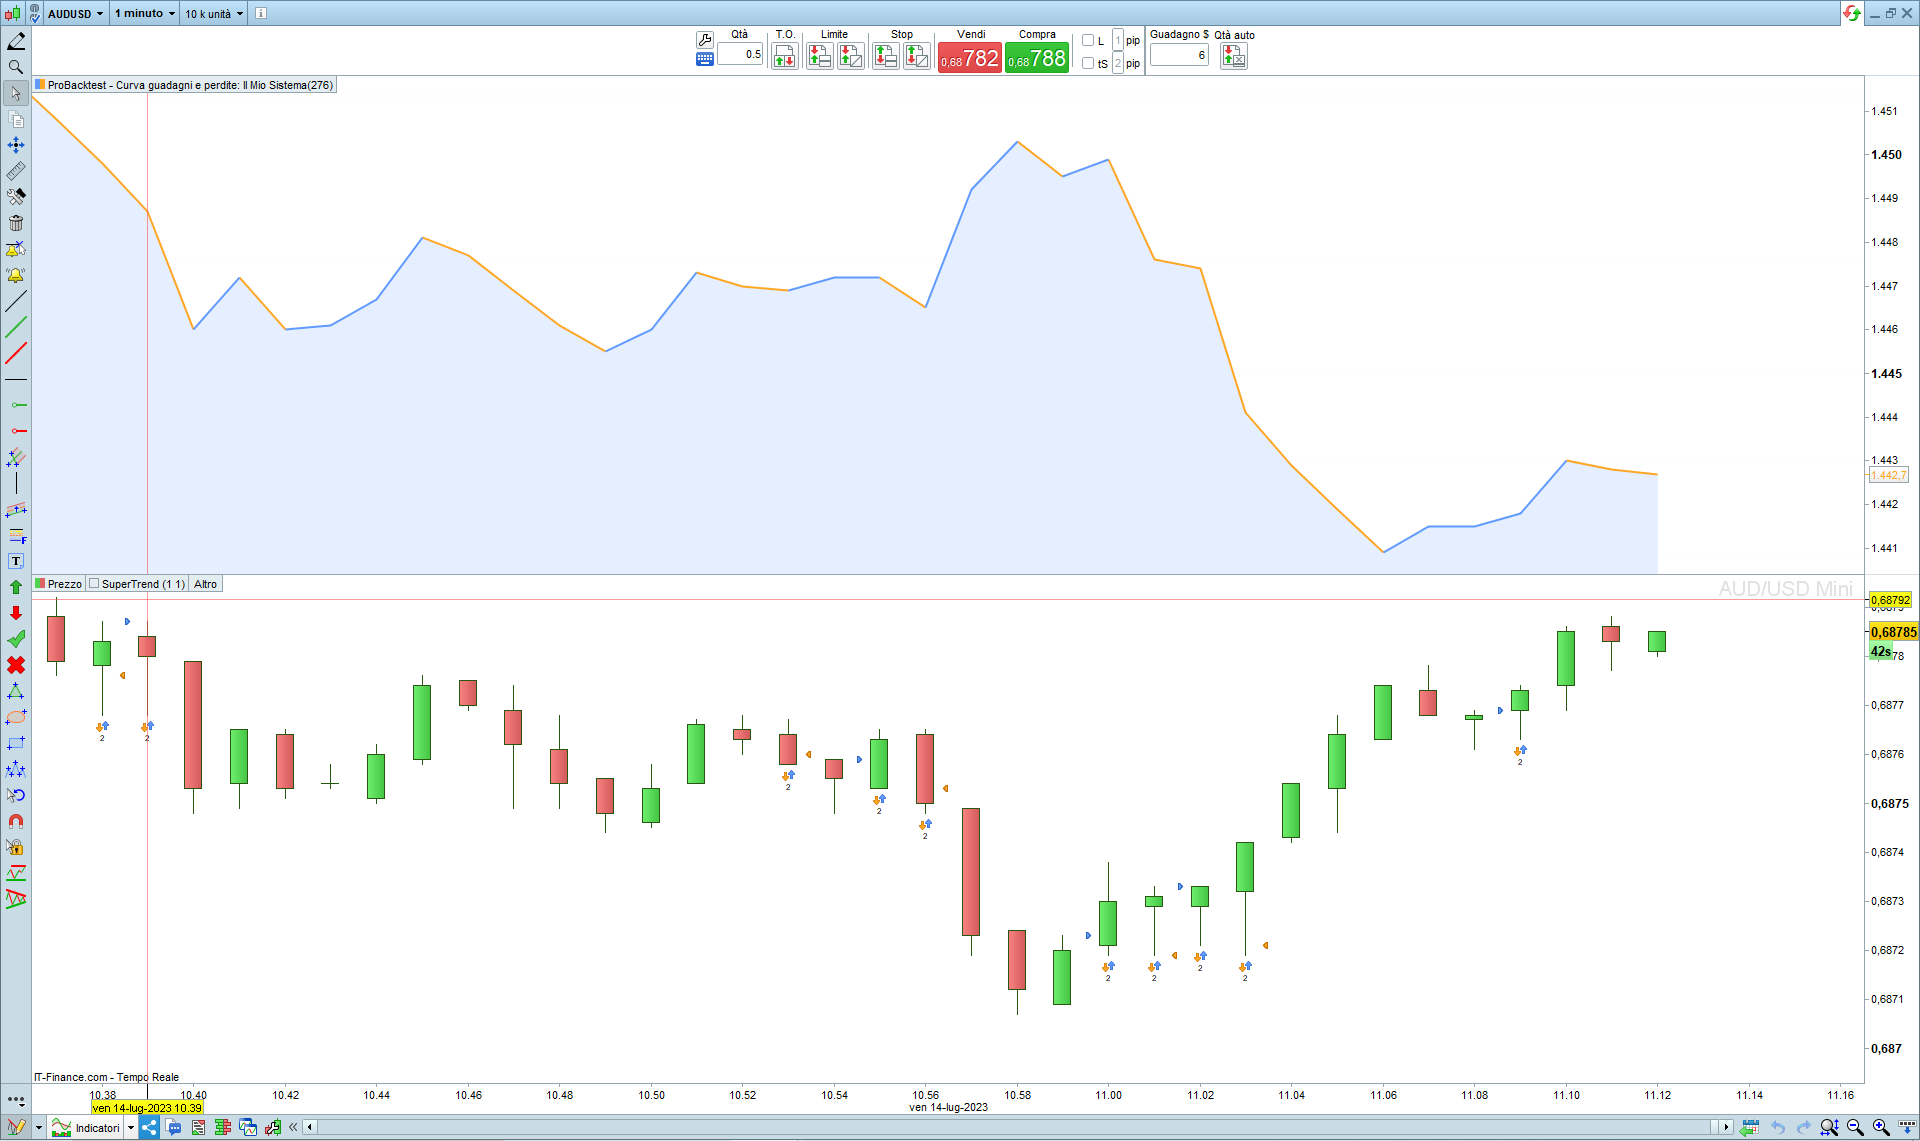This screenshot has width=1920, height=1141.
Task: Open trading settings wrench icon
Action: pos(705,40)
